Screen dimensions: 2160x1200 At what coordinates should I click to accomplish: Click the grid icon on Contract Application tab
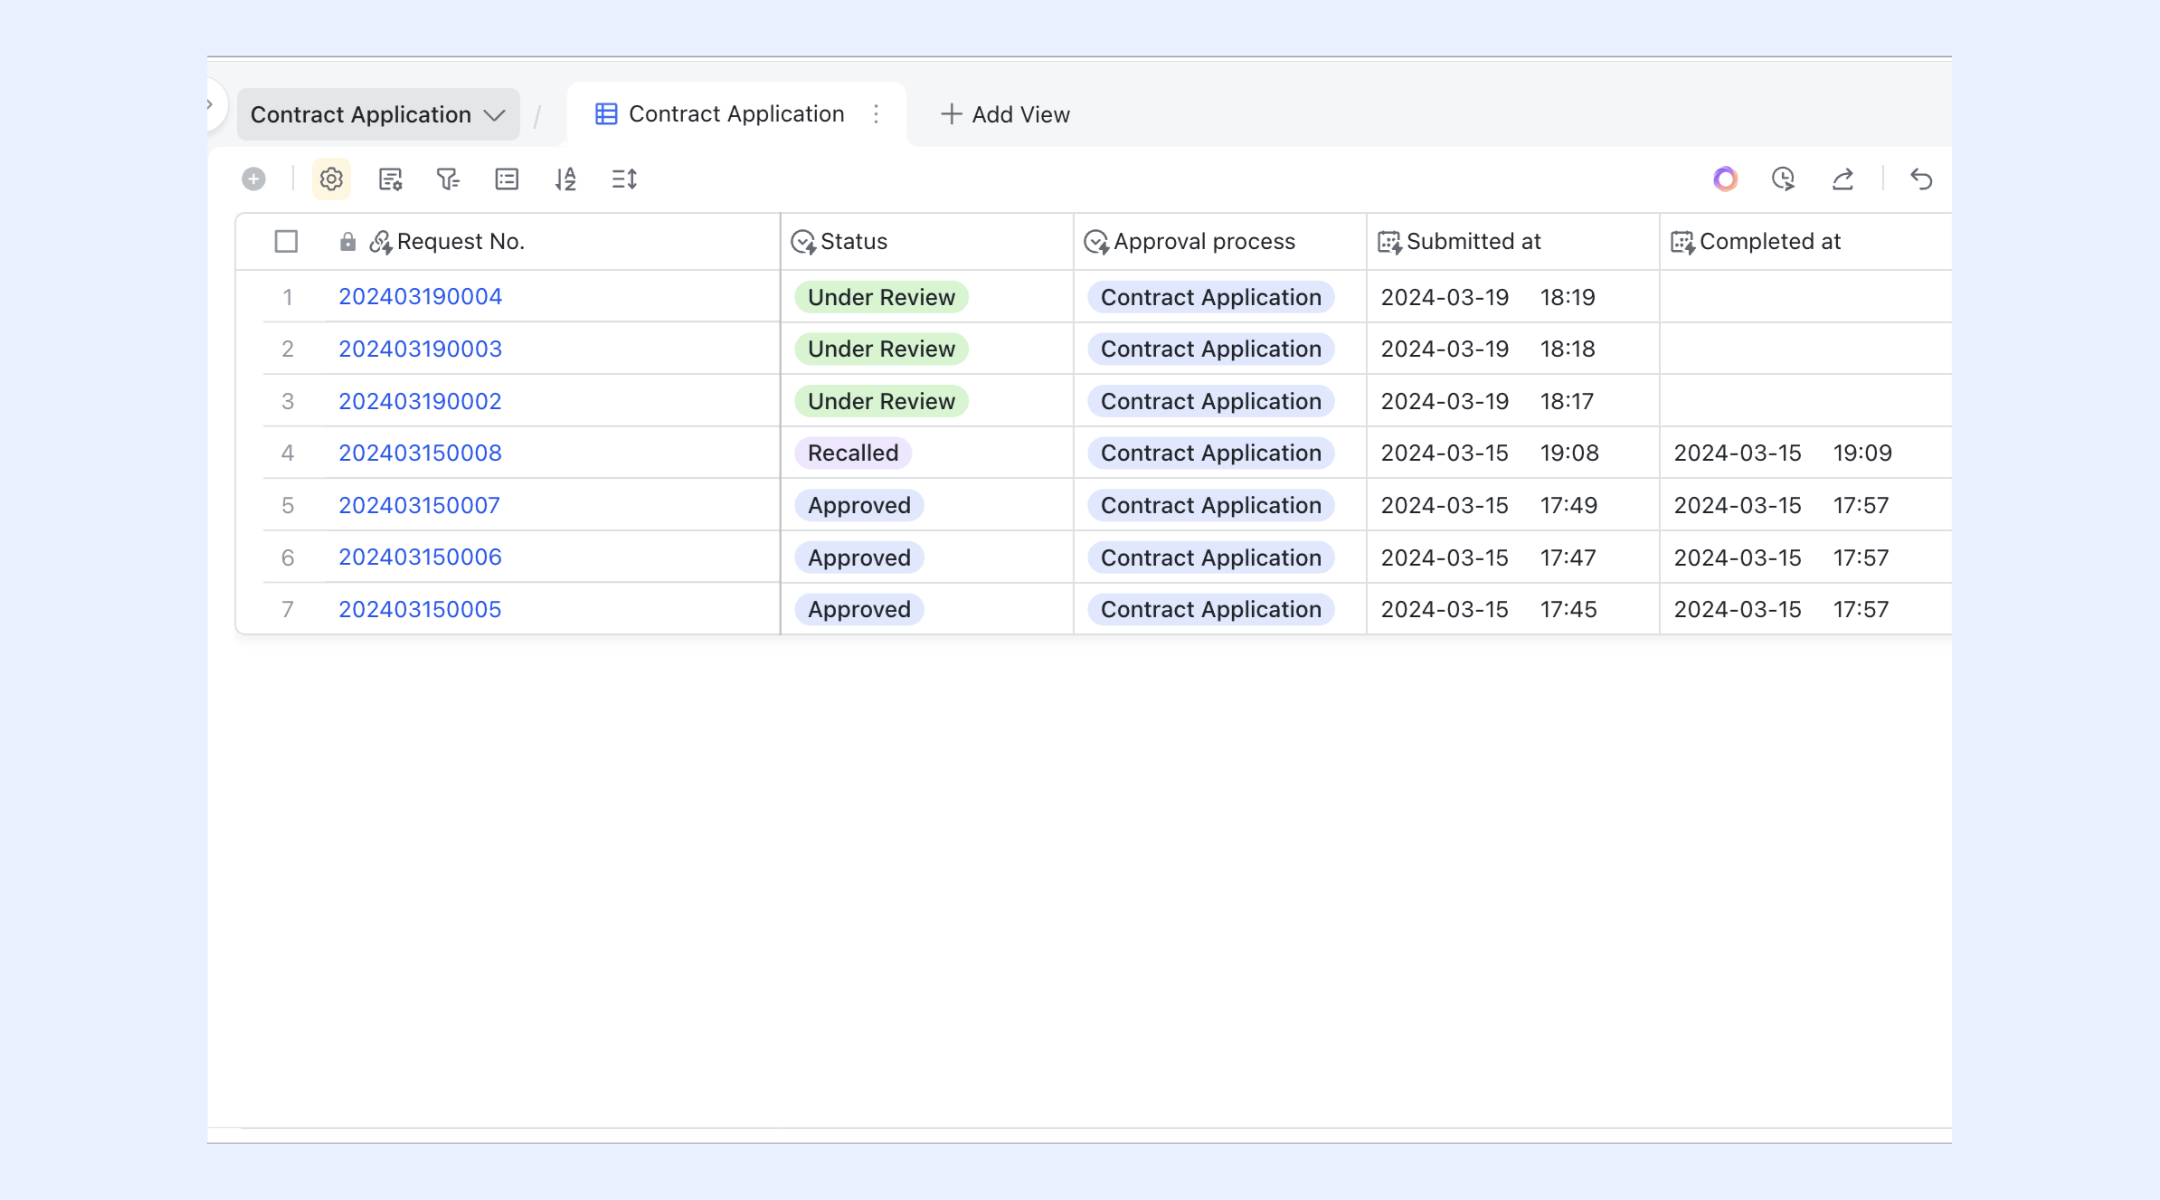coord(606,114)
